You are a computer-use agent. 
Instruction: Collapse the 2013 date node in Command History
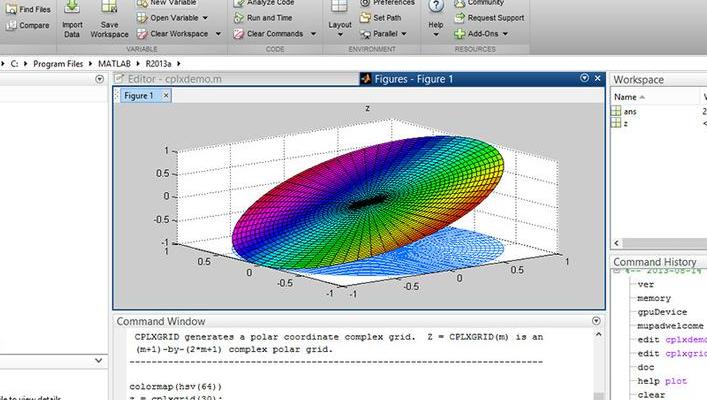(616, 271)
